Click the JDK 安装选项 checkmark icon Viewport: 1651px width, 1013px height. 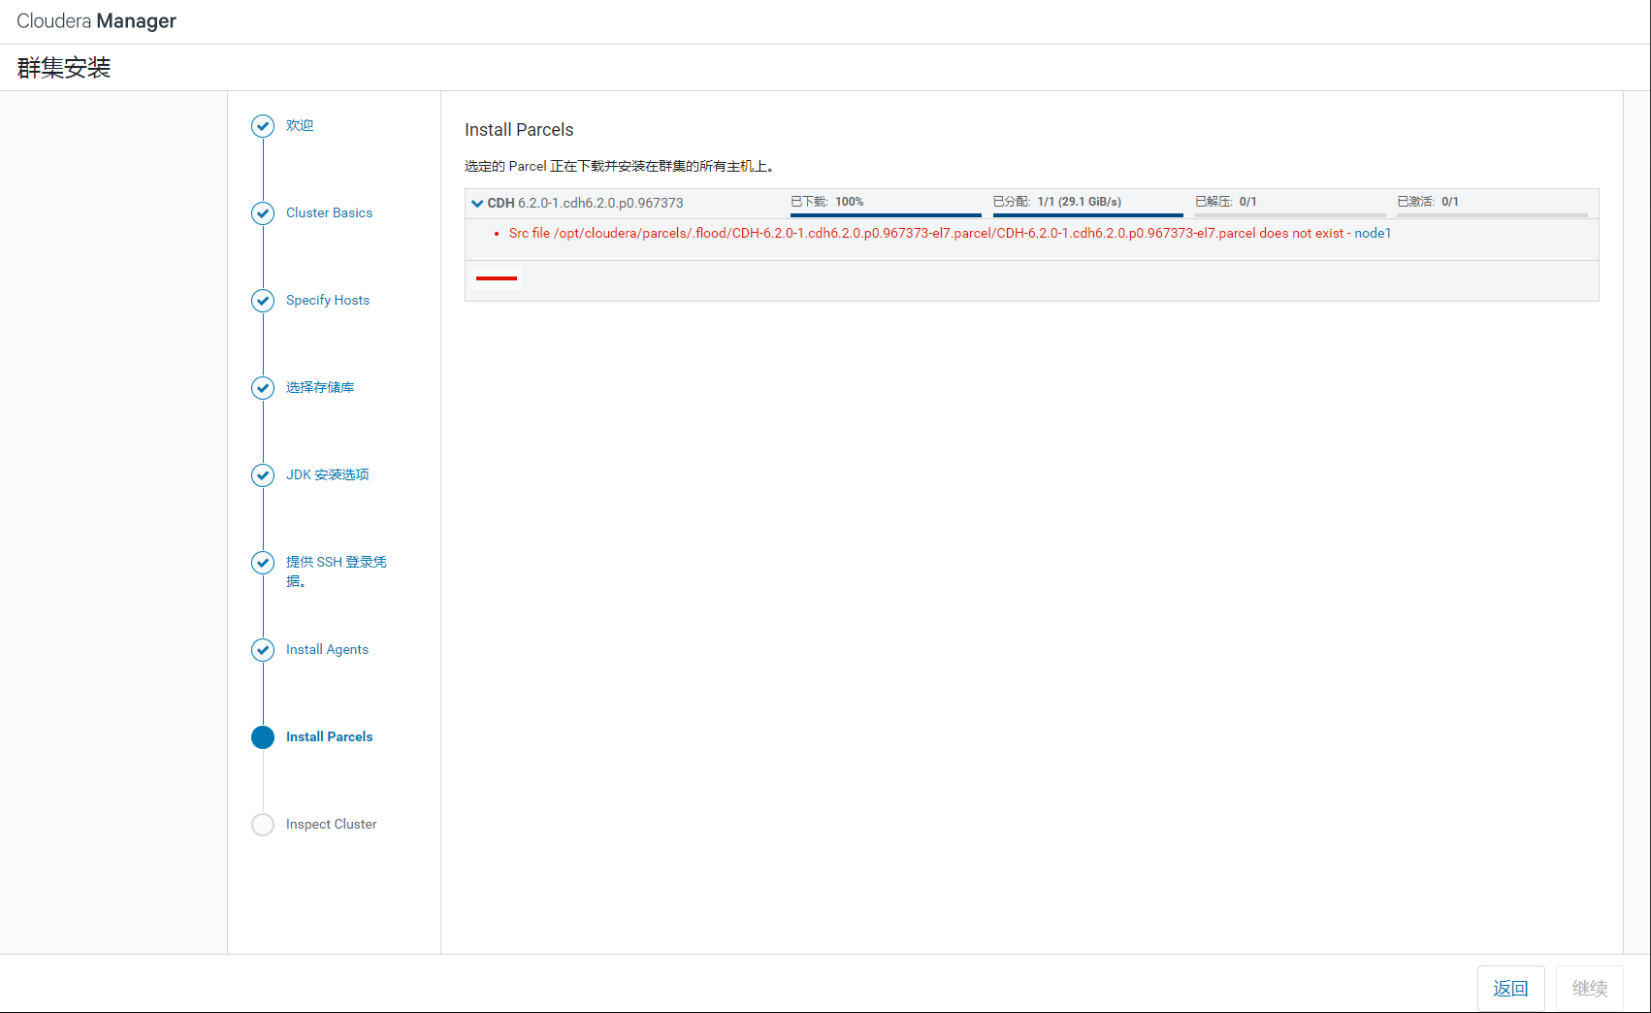pos(262,475)
